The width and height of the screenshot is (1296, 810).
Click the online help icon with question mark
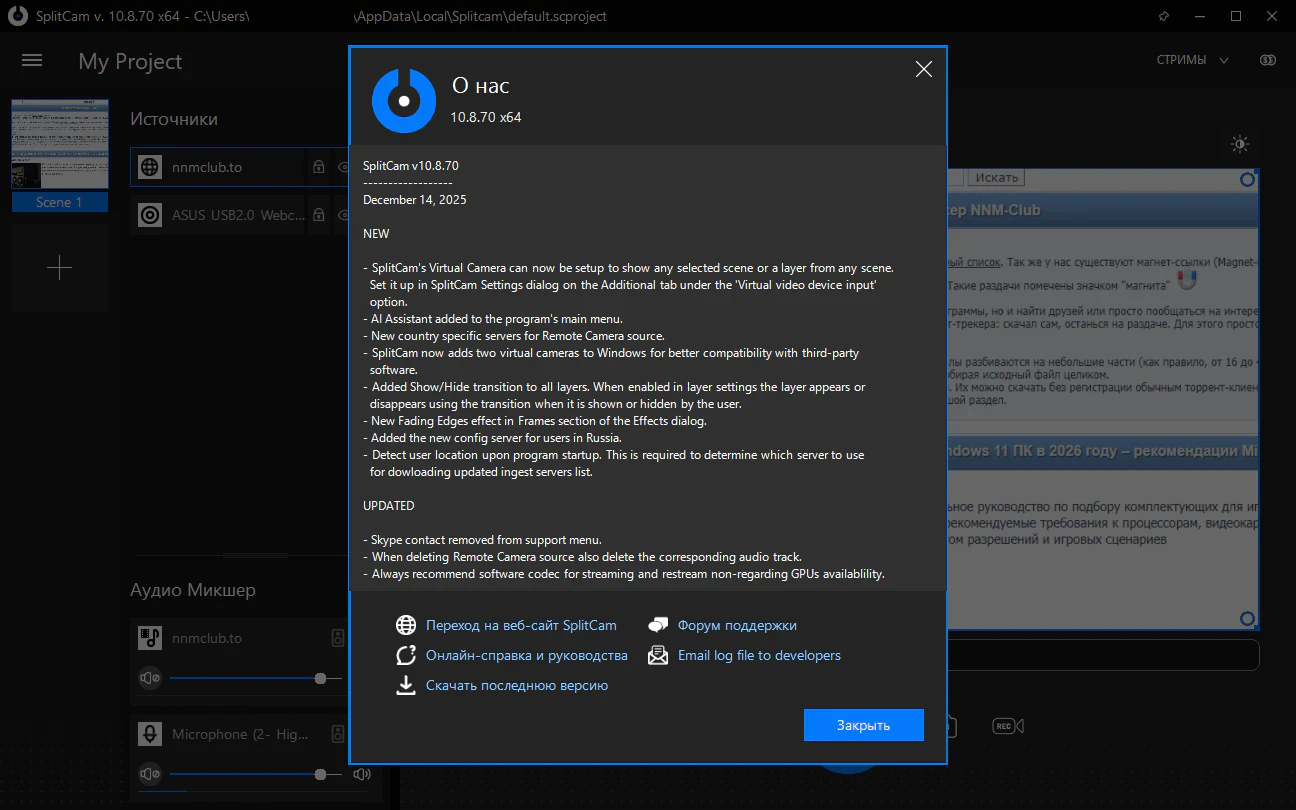click(x=406, y=655)
